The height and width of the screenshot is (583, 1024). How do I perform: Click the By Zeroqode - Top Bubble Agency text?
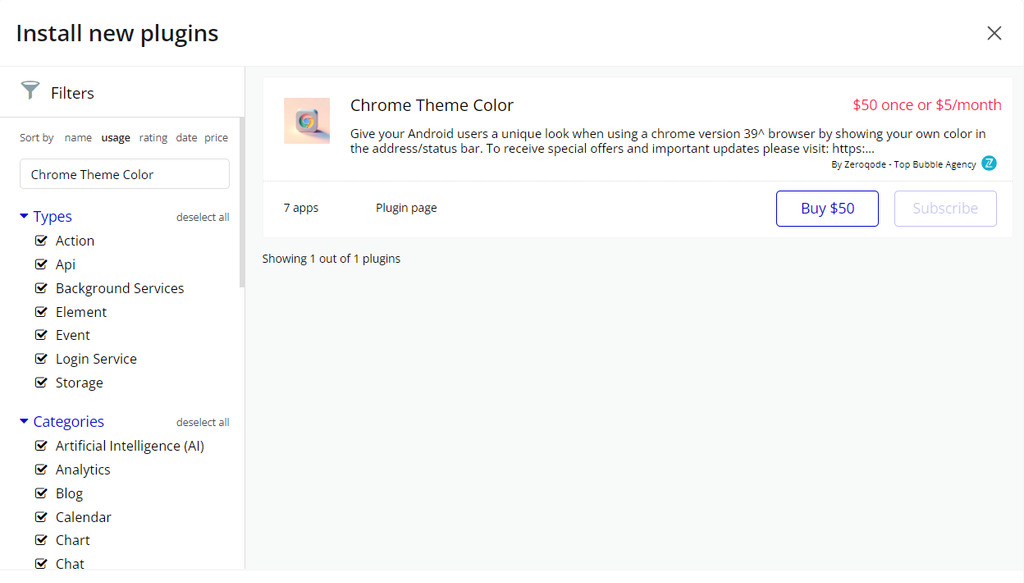(x=903, y=165)
